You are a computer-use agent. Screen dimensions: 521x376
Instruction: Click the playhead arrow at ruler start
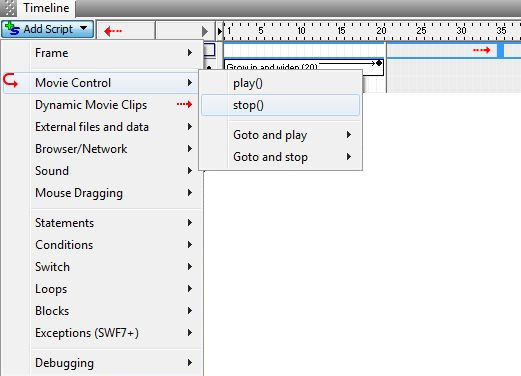220,31
